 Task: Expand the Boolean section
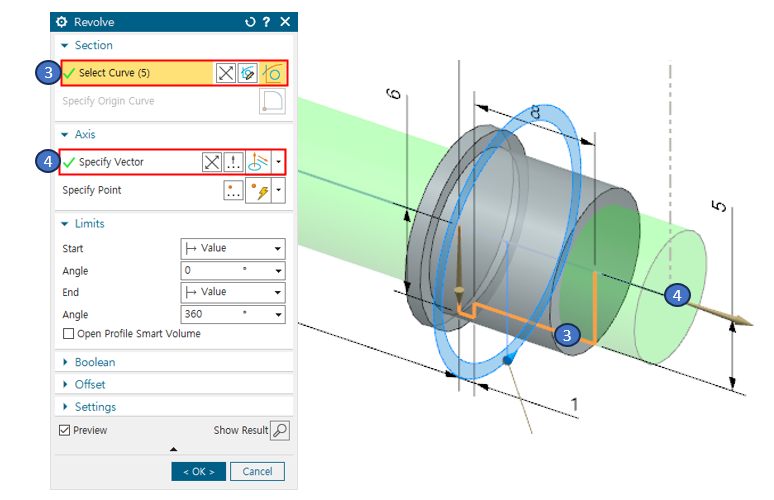click(95, 362)
